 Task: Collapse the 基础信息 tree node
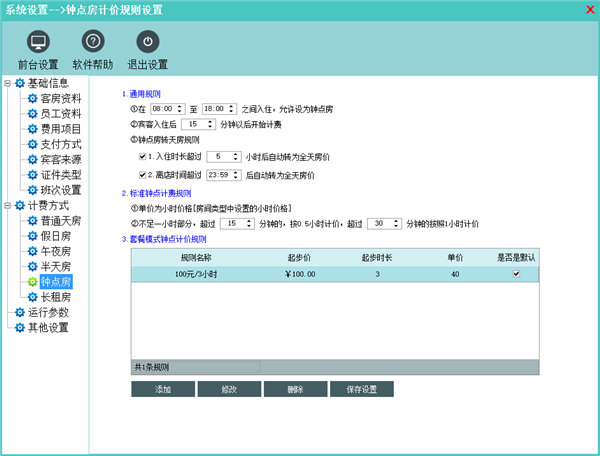pyautogui.click(x=7, y=84)
